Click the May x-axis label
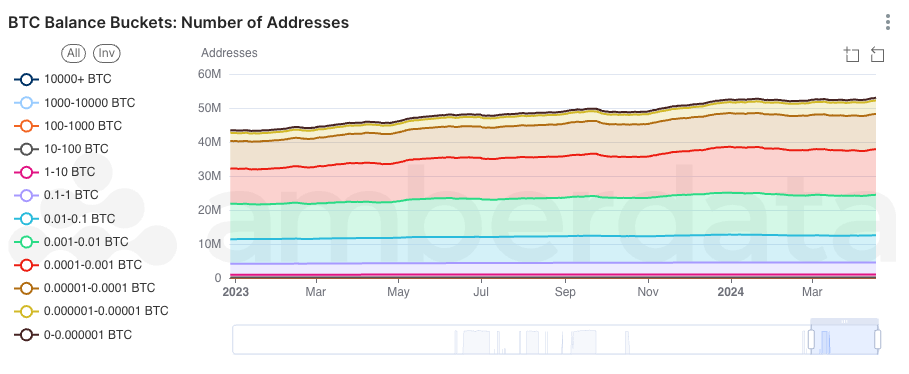This screenshot has height=374, width=909. 398,292
